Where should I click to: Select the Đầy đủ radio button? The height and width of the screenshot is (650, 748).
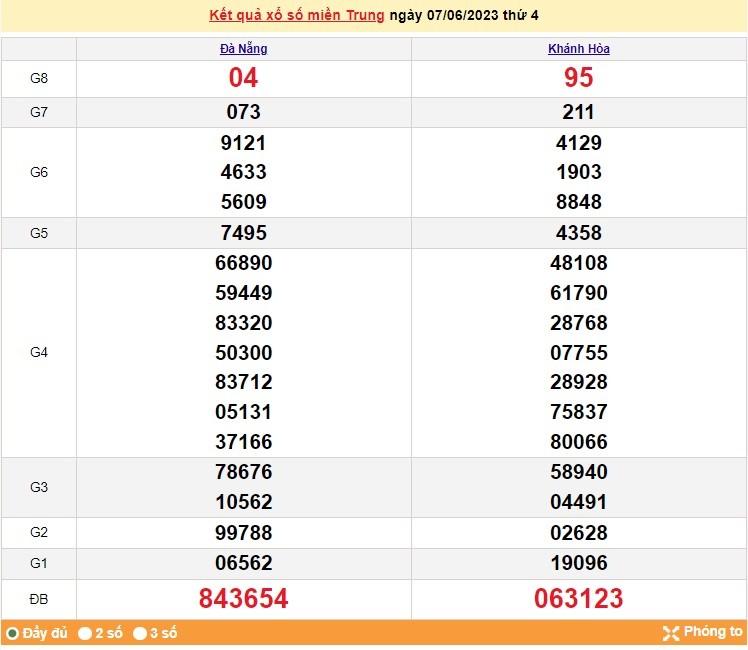(12, 633)
